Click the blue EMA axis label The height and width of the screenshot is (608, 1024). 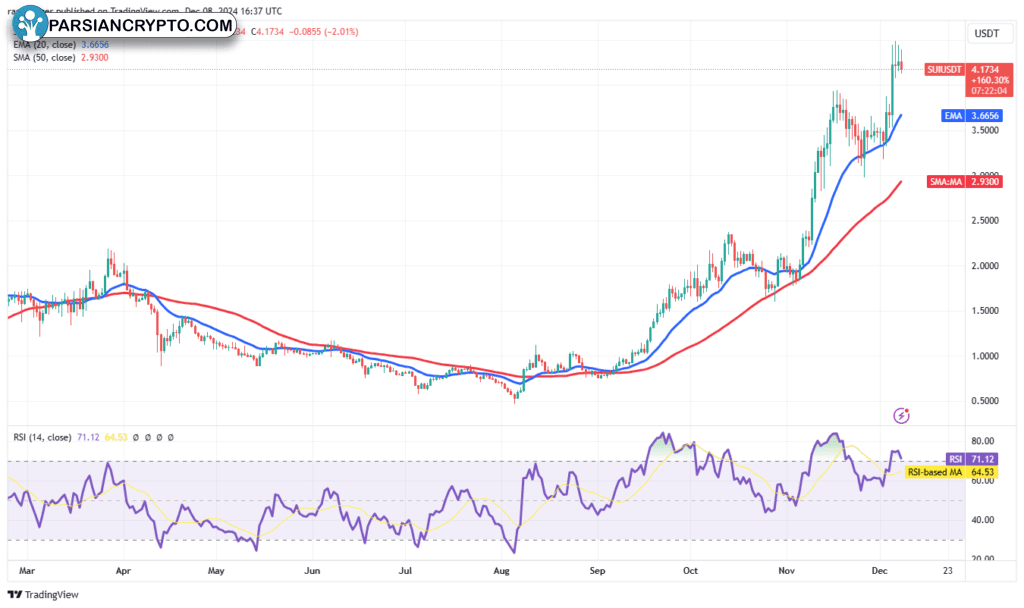[x=953, y=116]
